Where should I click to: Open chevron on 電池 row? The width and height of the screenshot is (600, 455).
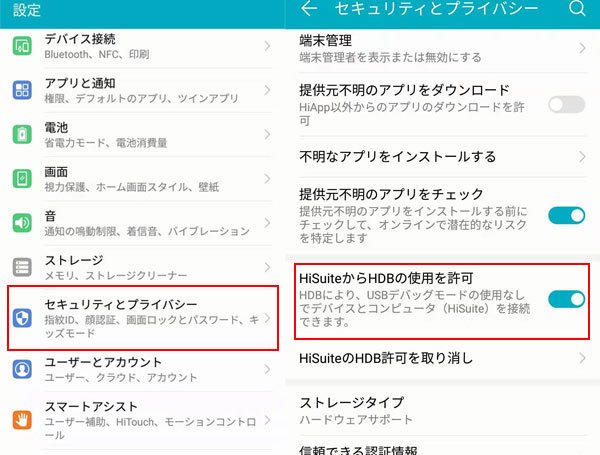267,134
